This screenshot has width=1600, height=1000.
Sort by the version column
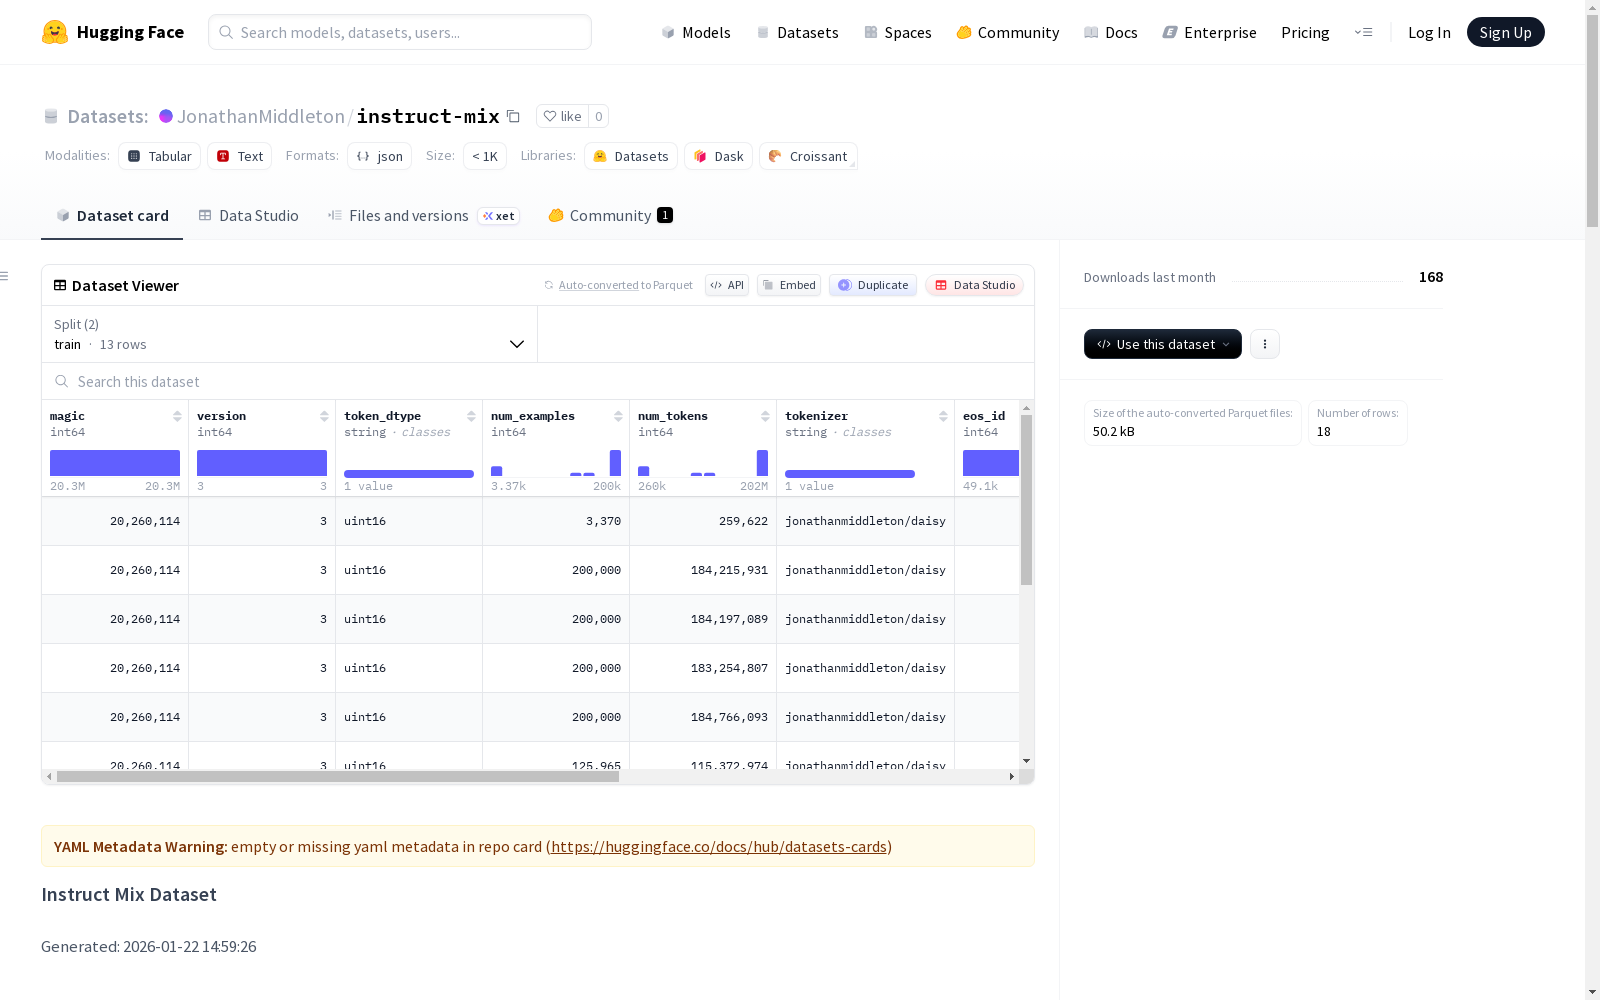pyautogui.click(x=324, y=416)
